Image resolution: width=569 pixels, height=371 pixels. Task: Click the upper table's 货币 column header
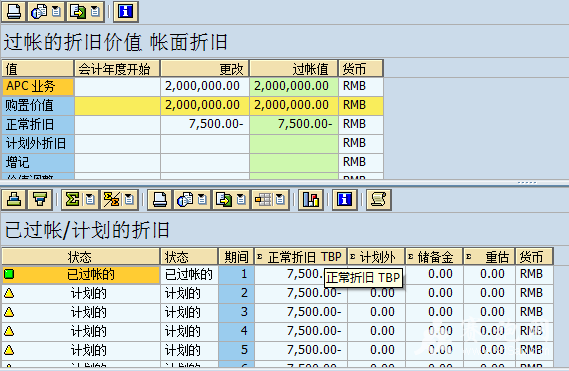point(361,69)
